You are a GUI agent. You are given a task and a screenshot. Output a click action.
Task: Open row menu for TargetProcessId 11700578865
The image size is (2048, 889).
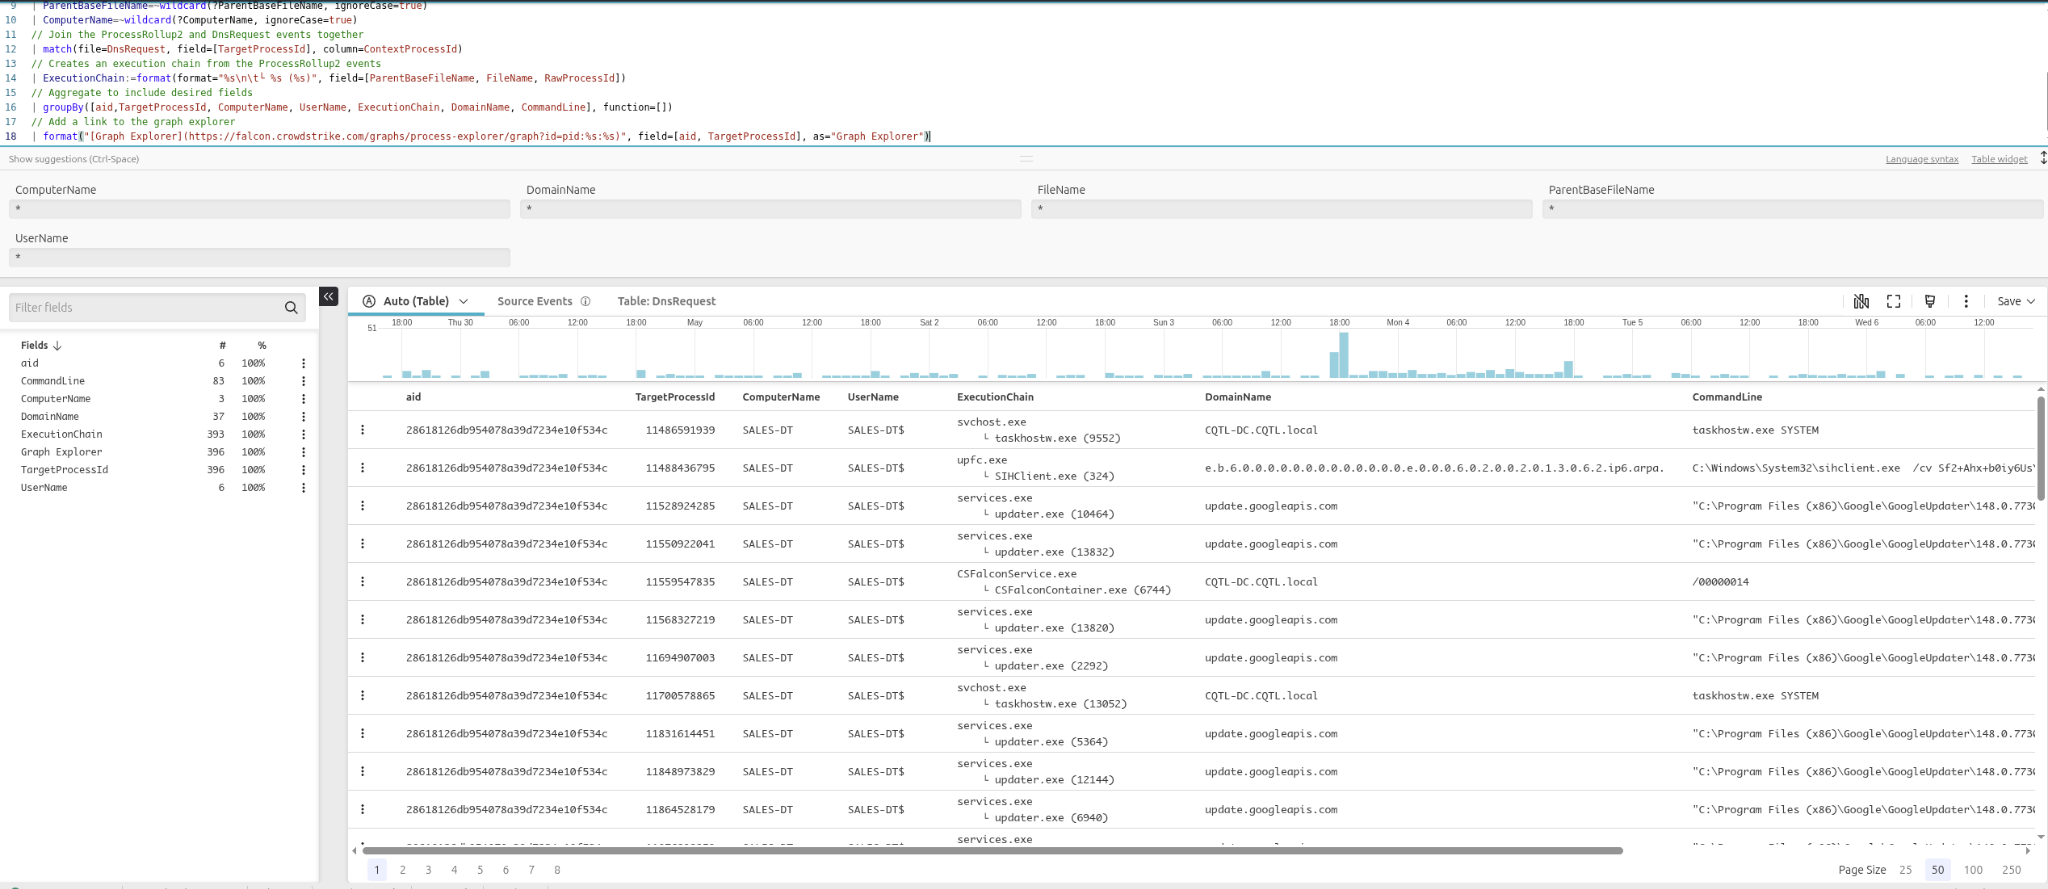(x=362, y=696)
